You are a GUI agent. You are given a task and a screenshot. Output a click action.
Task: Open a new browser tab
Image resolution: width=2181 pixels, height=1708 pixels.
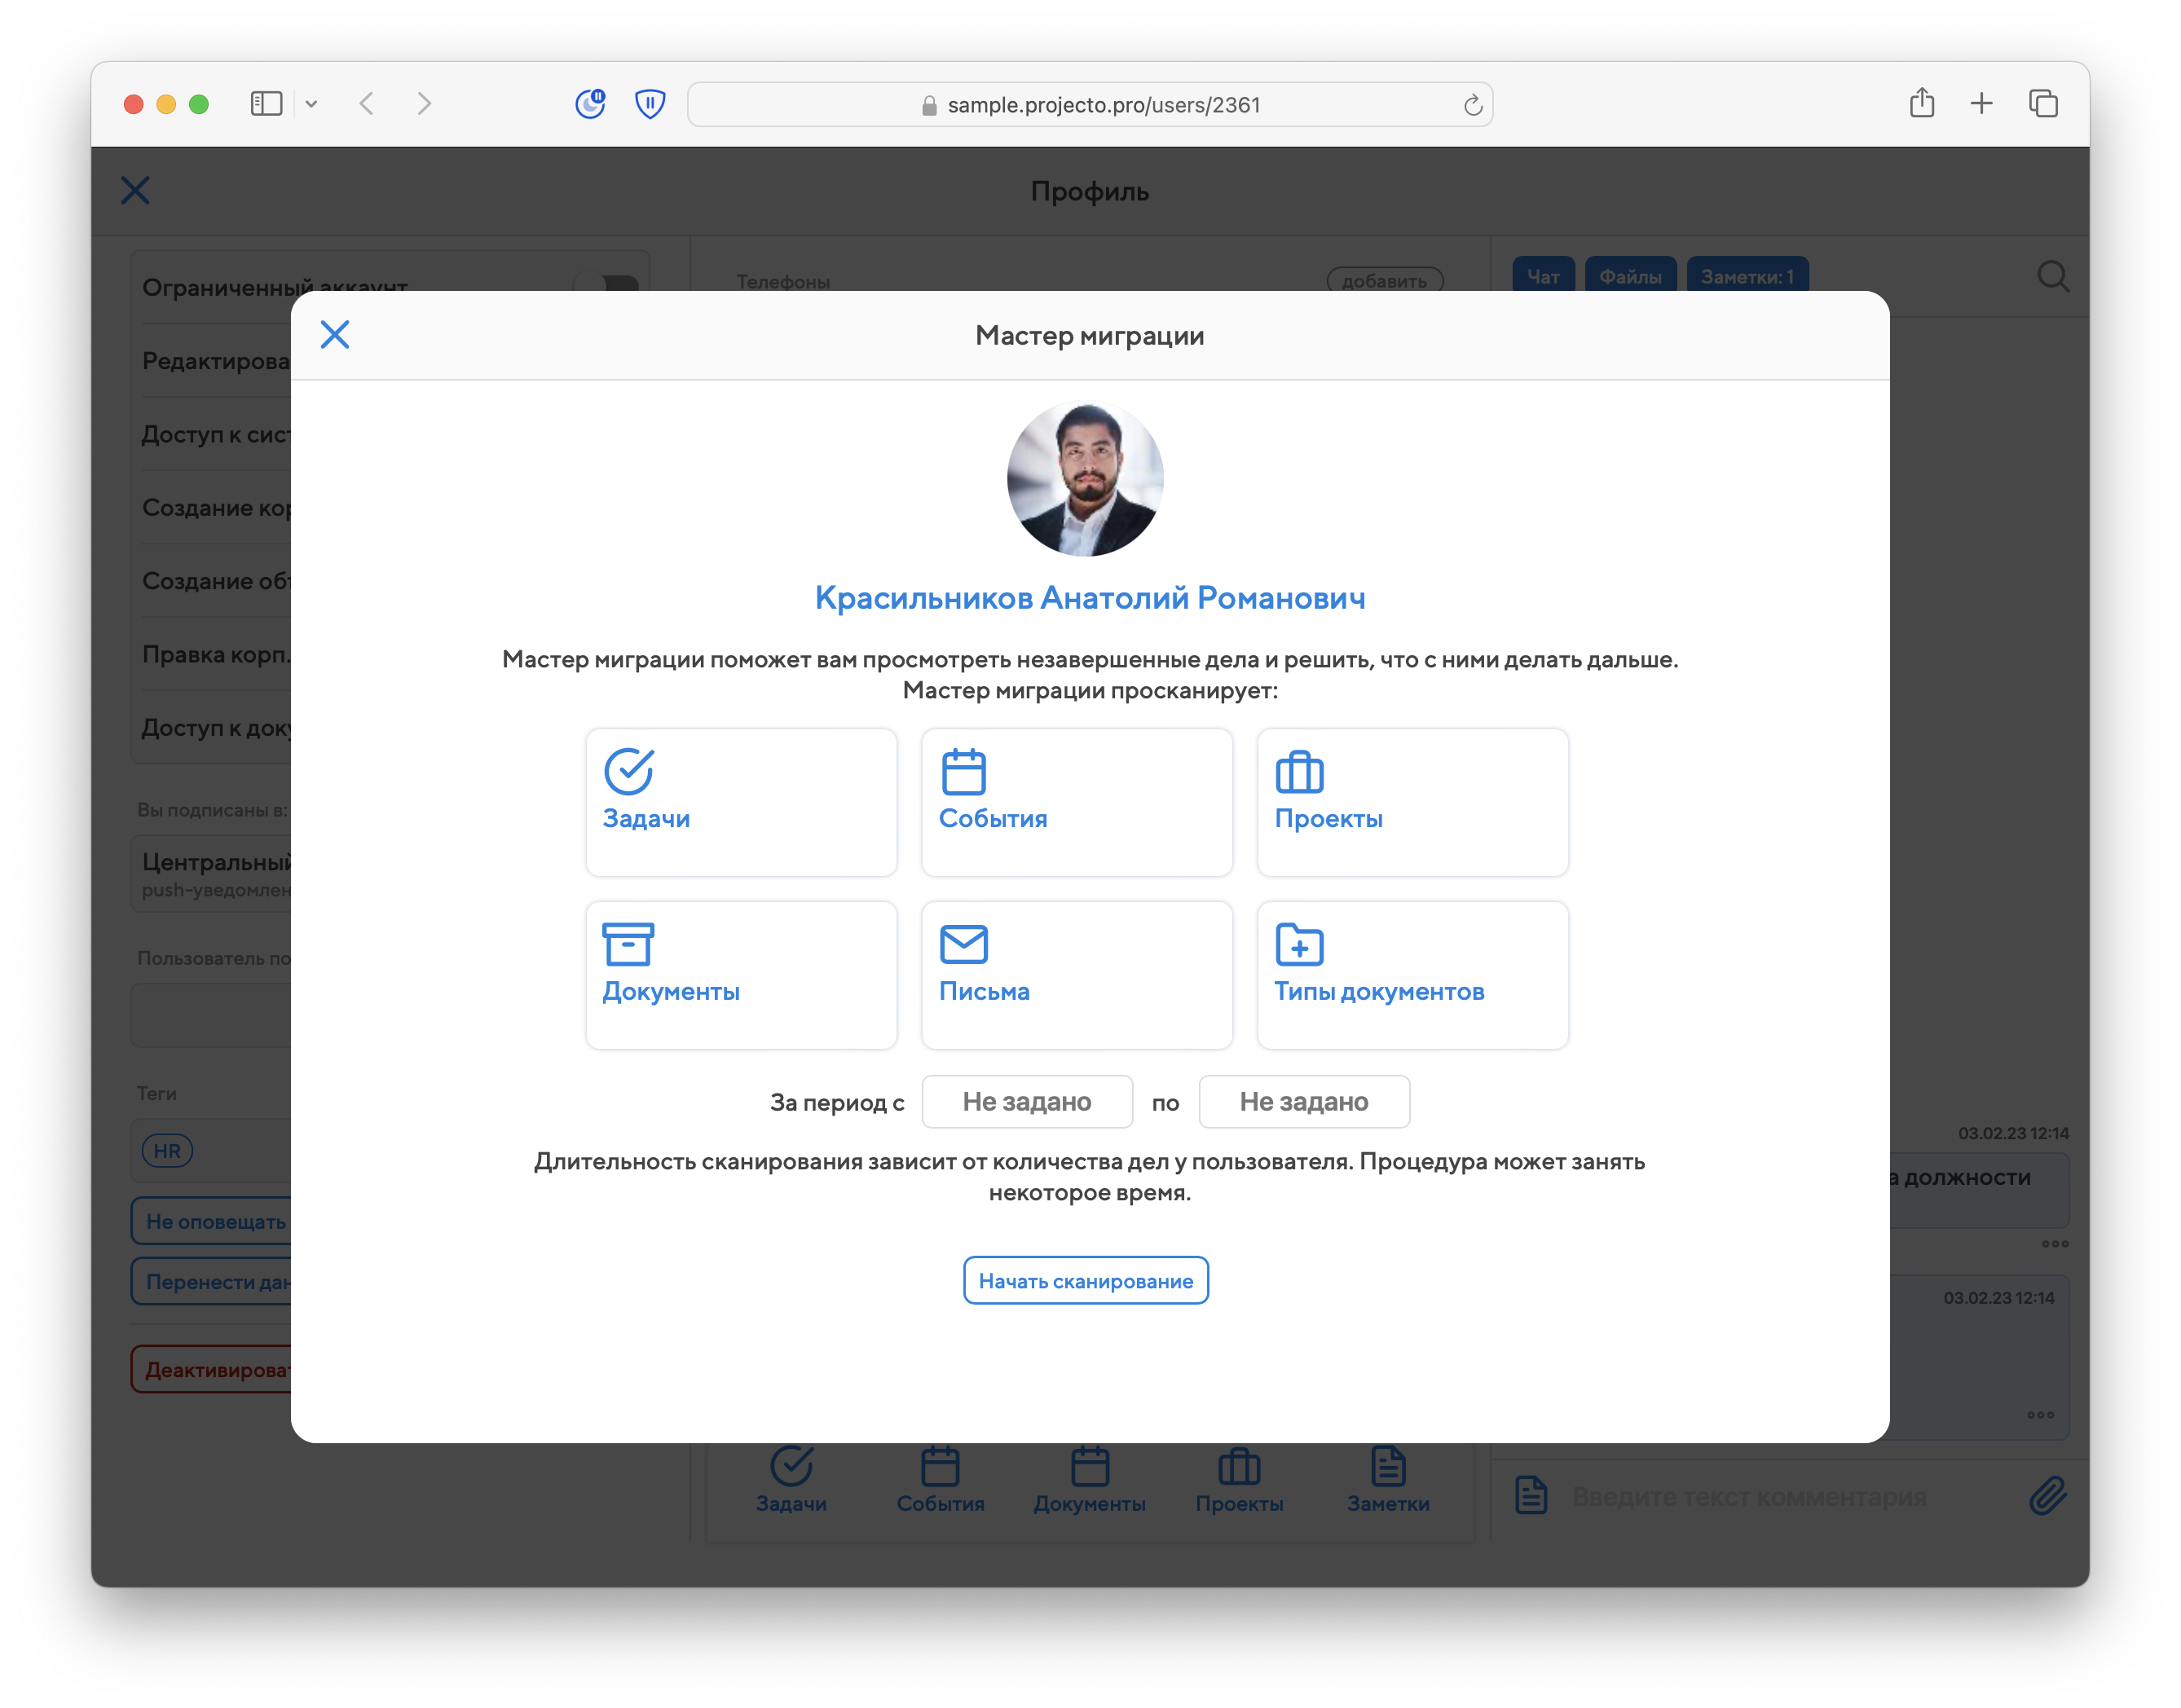click(1981, 104)
